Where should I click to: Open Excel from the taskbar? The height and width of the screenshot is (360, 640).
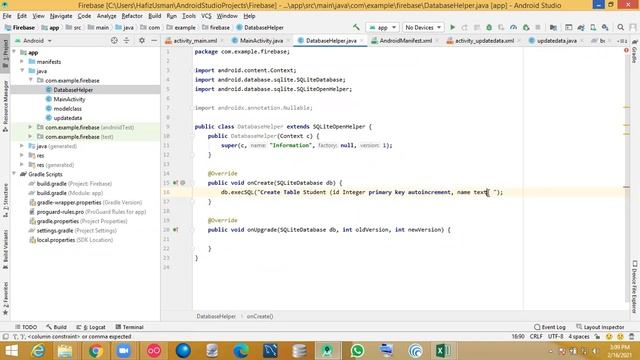click(444, 351)
